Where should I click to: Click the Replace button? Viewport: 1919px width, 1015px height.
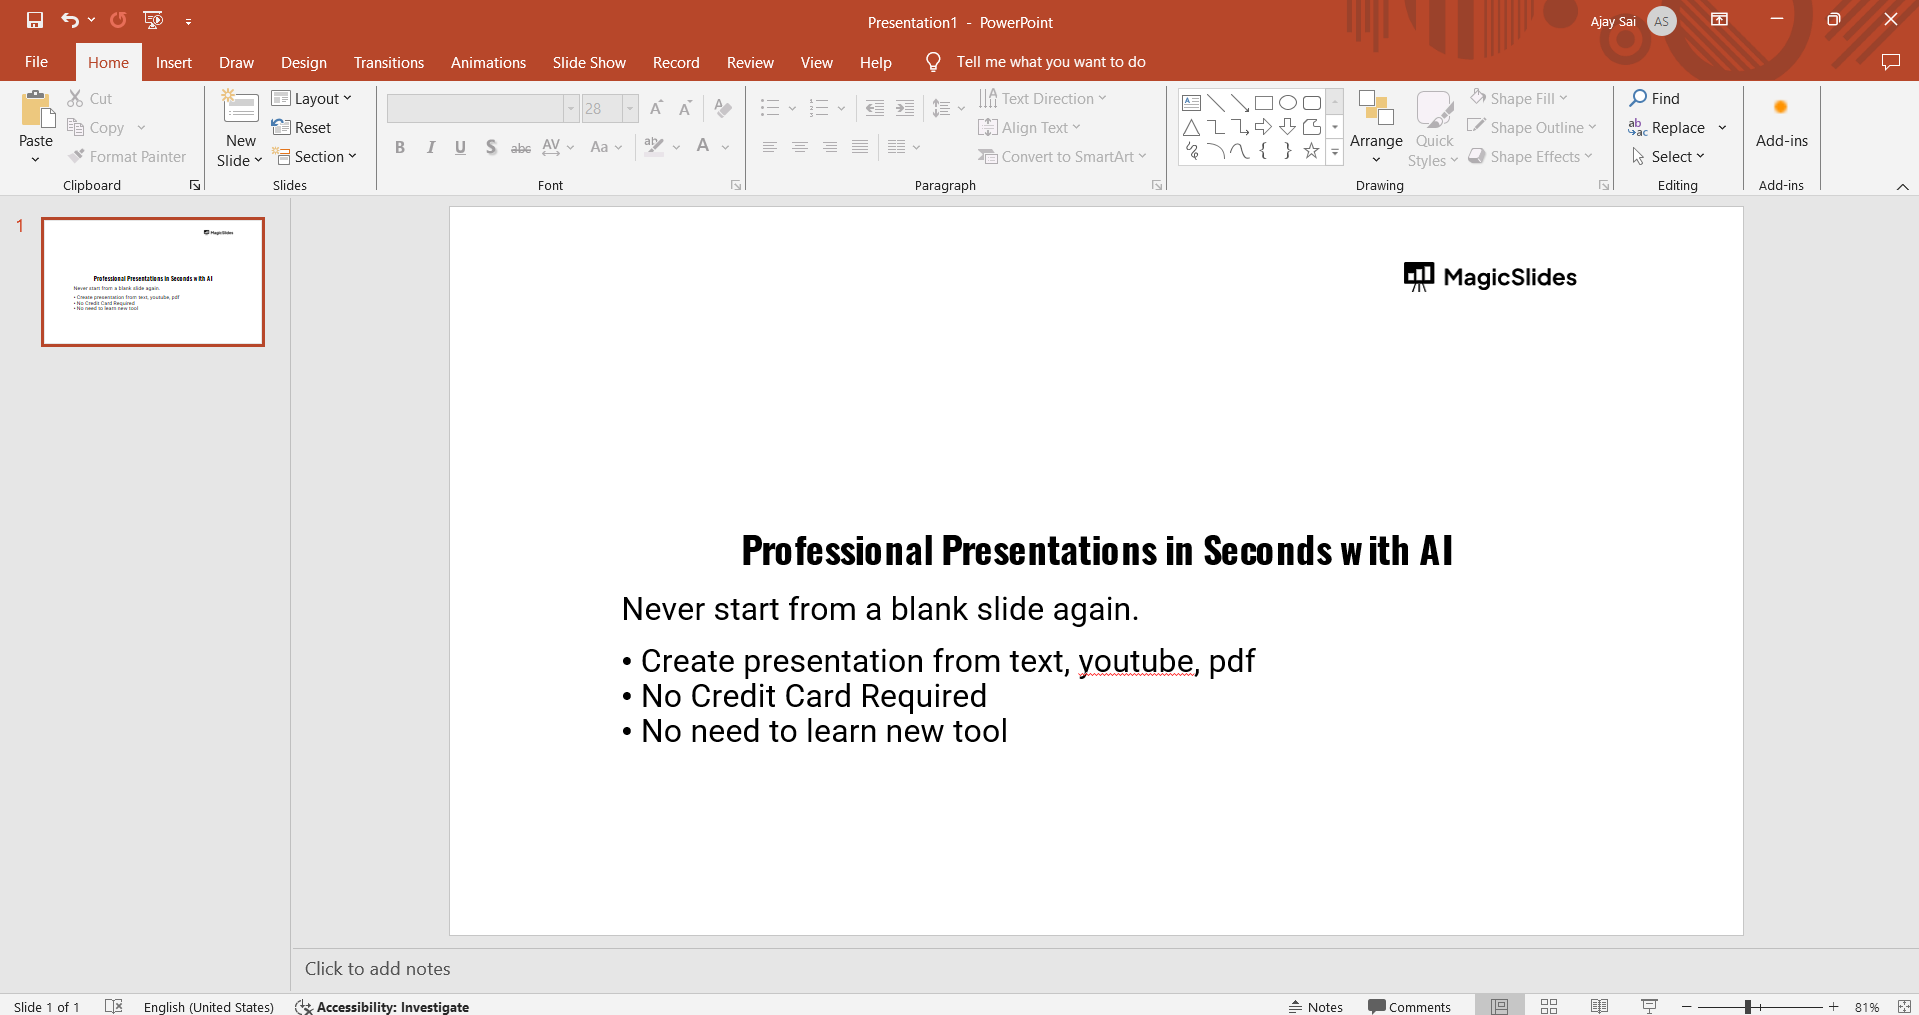coord(1668,128)
